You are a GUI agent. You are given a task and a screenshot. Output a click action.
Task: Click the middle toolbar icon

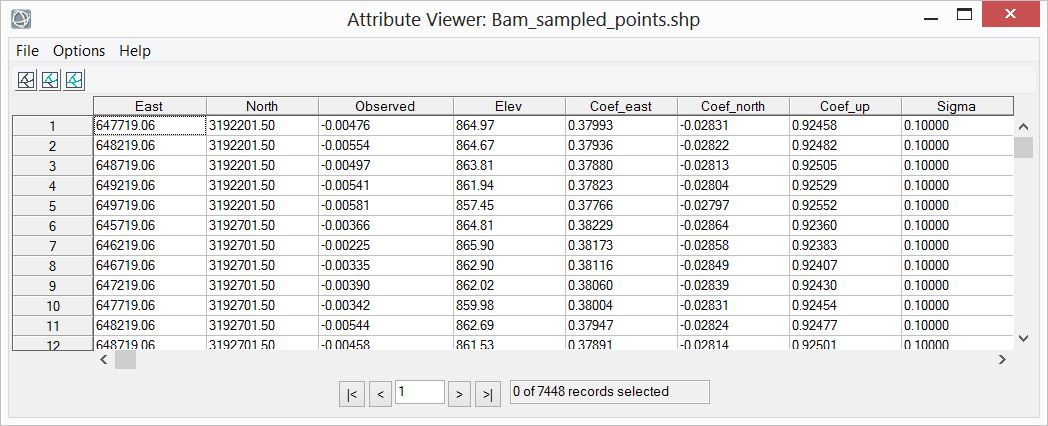[x=50, y=79]
